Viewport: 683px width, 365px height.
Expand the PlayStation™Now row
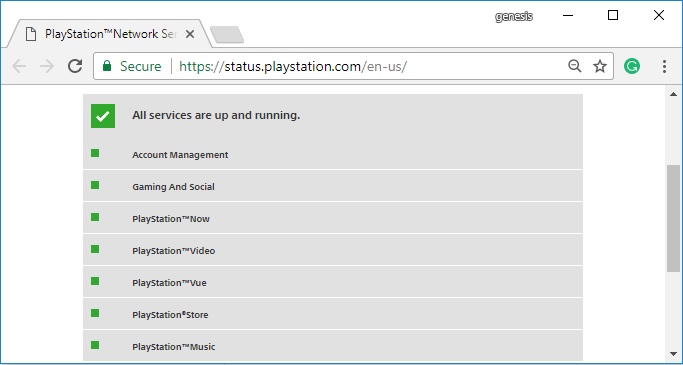(x=333, y=218)
